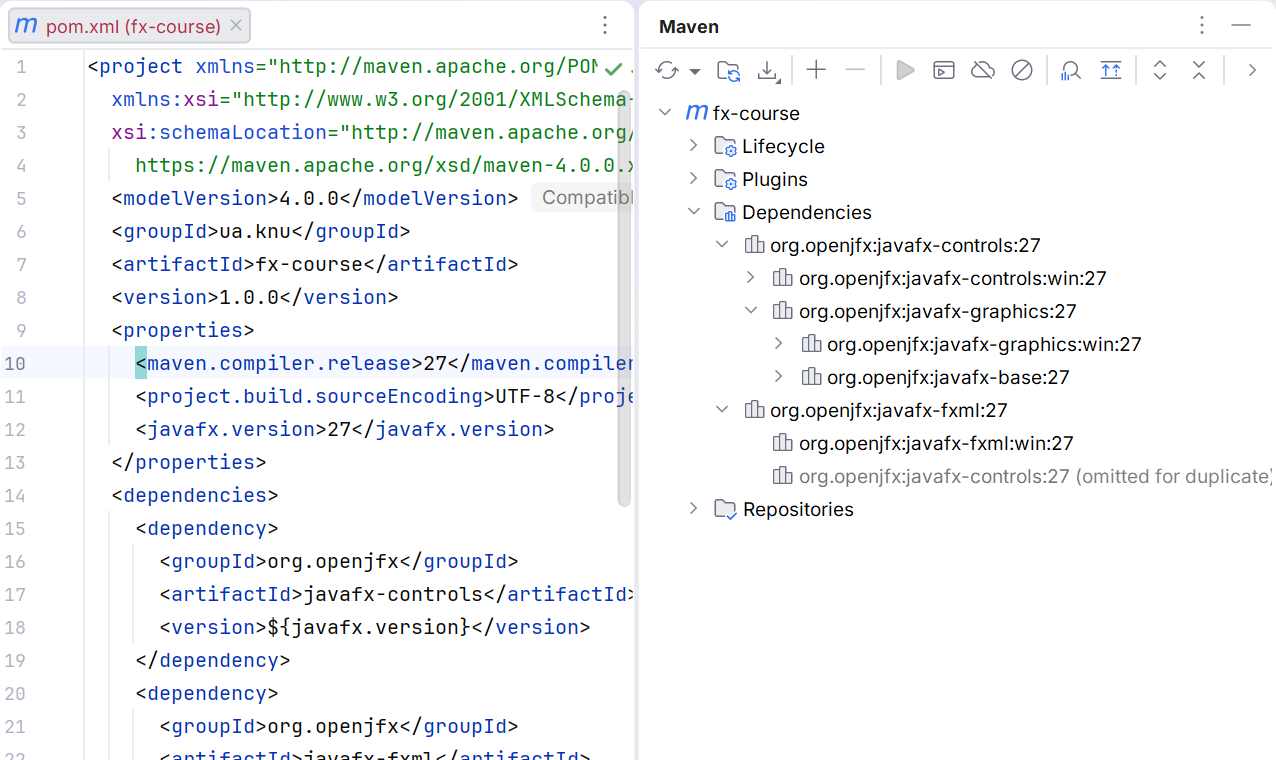The height and width of the screenshot is (760, 1276).
Task: Click the fx-course Maven module icon
Action: coord(697,113)
